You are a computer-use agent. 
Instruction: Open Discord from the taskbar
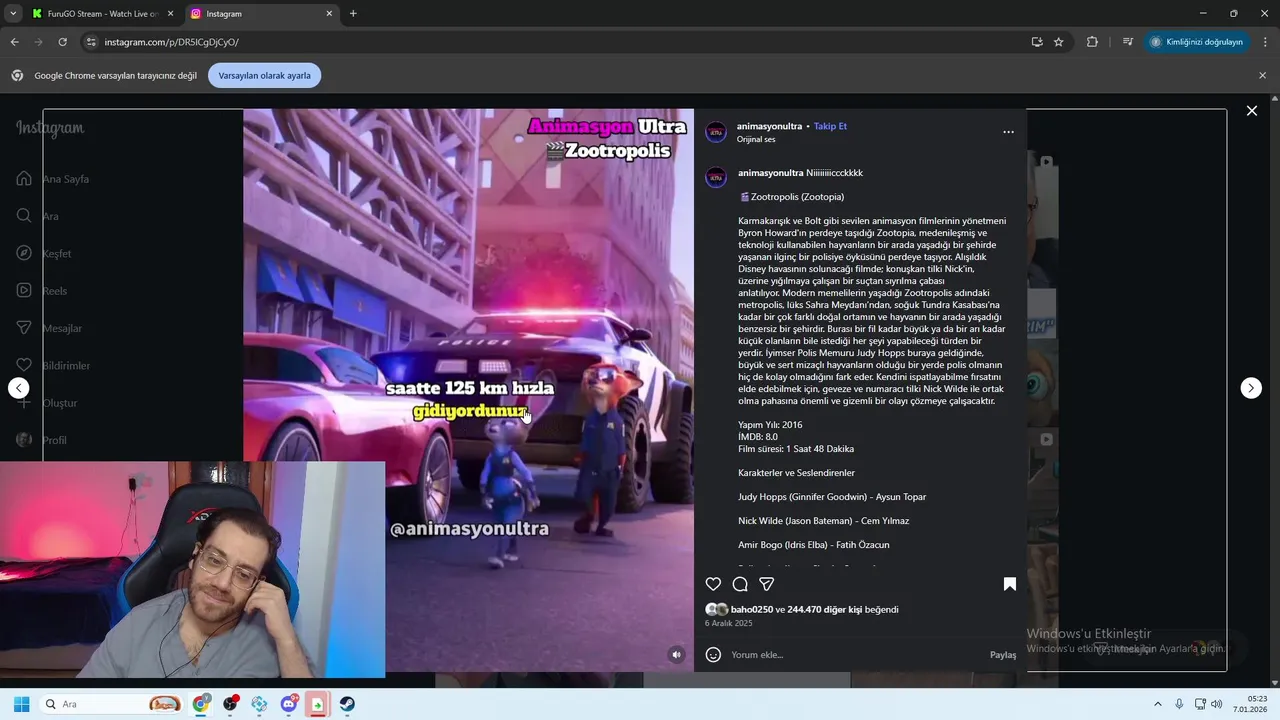289,704
